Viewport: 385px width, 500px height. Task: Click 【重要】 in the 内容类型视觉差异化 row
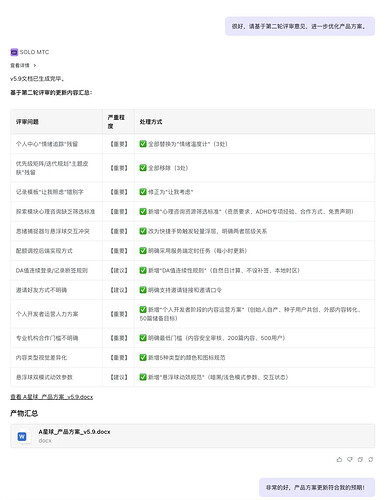[119, 358]
